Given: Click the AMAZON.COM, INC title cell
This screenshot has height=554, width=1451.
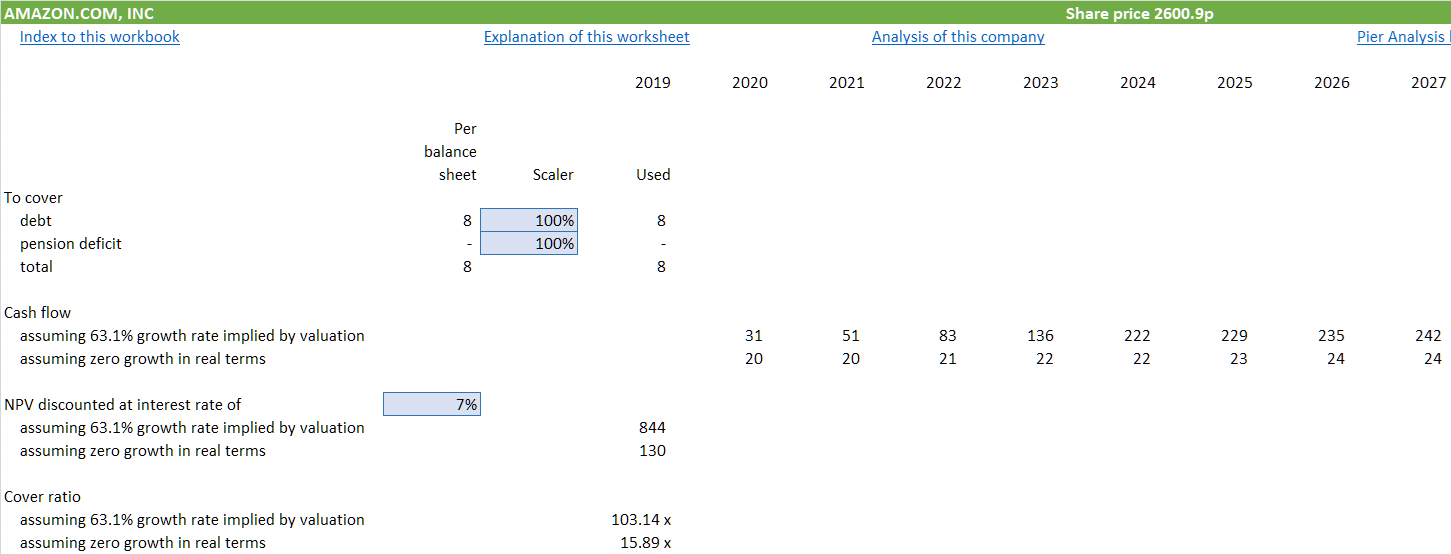Looking at the screenshot, I should click(x=79, y=13).
